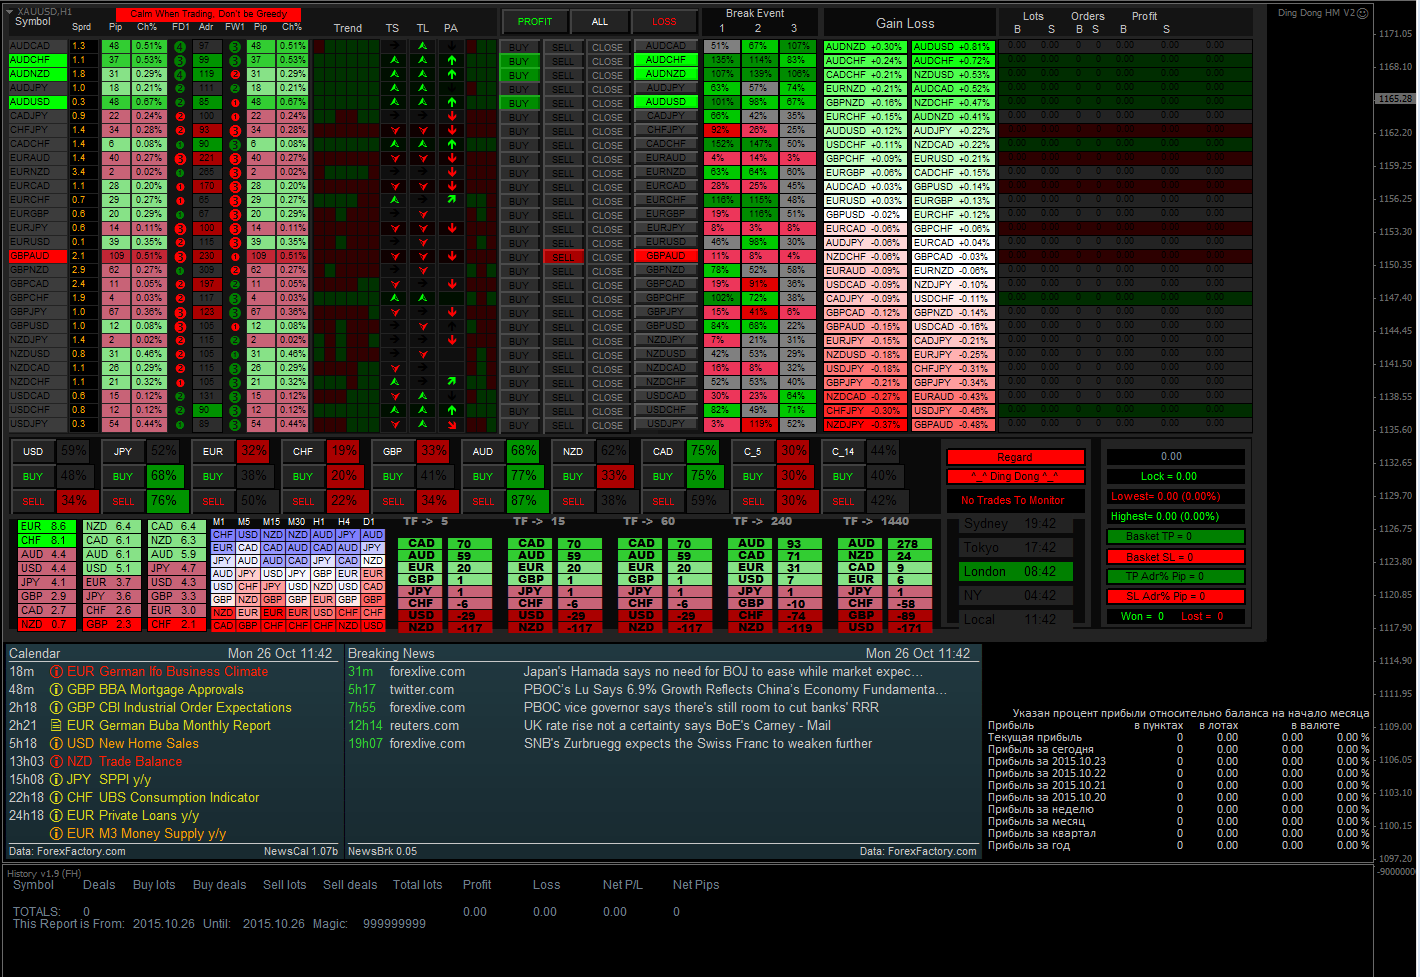Click info icon for EUR M3 Money Supply
The width and height of the screenshot is (1420, 977).
pos(57,834)
